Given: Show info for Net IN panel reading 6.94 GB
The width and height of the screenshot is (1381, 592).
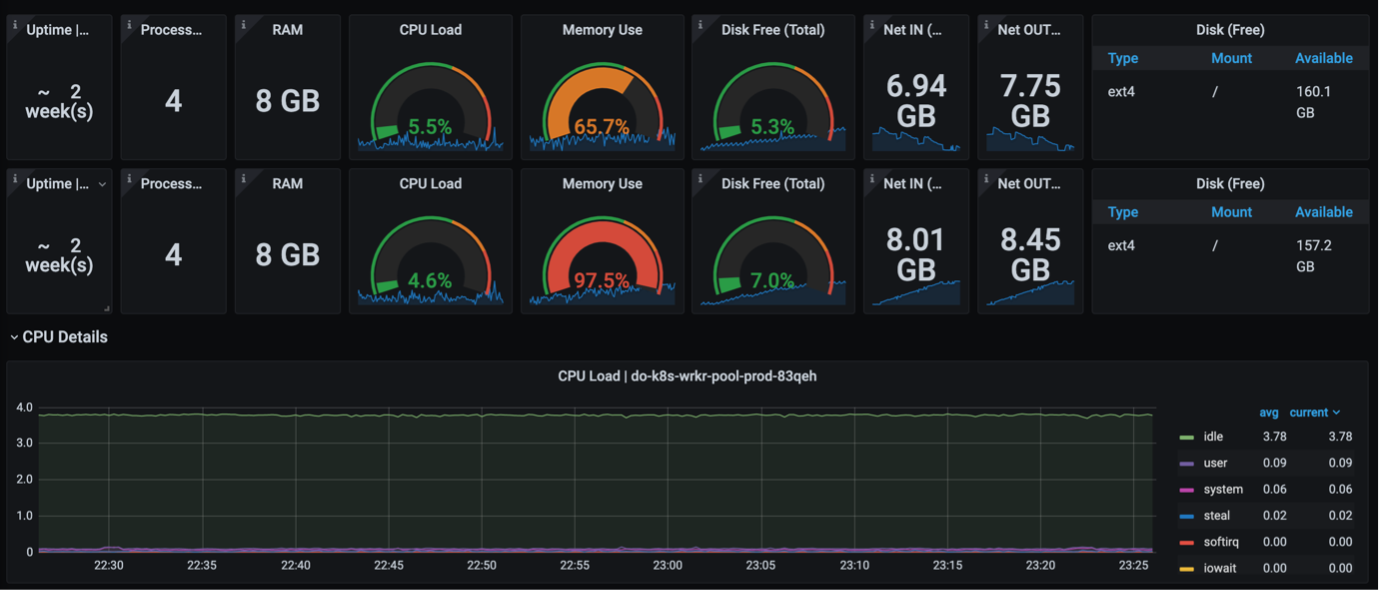Looking at the screenshot, I should point(872,24).
